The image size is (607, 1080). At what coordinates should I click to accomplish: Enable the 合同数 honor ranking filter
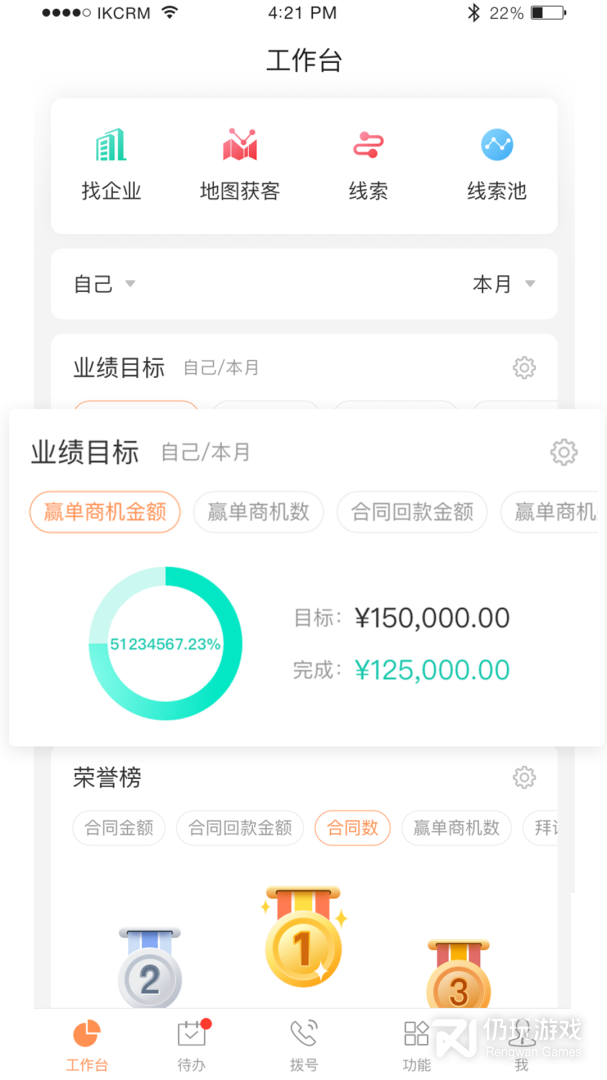pyautogui.click(x=352, y=828)
